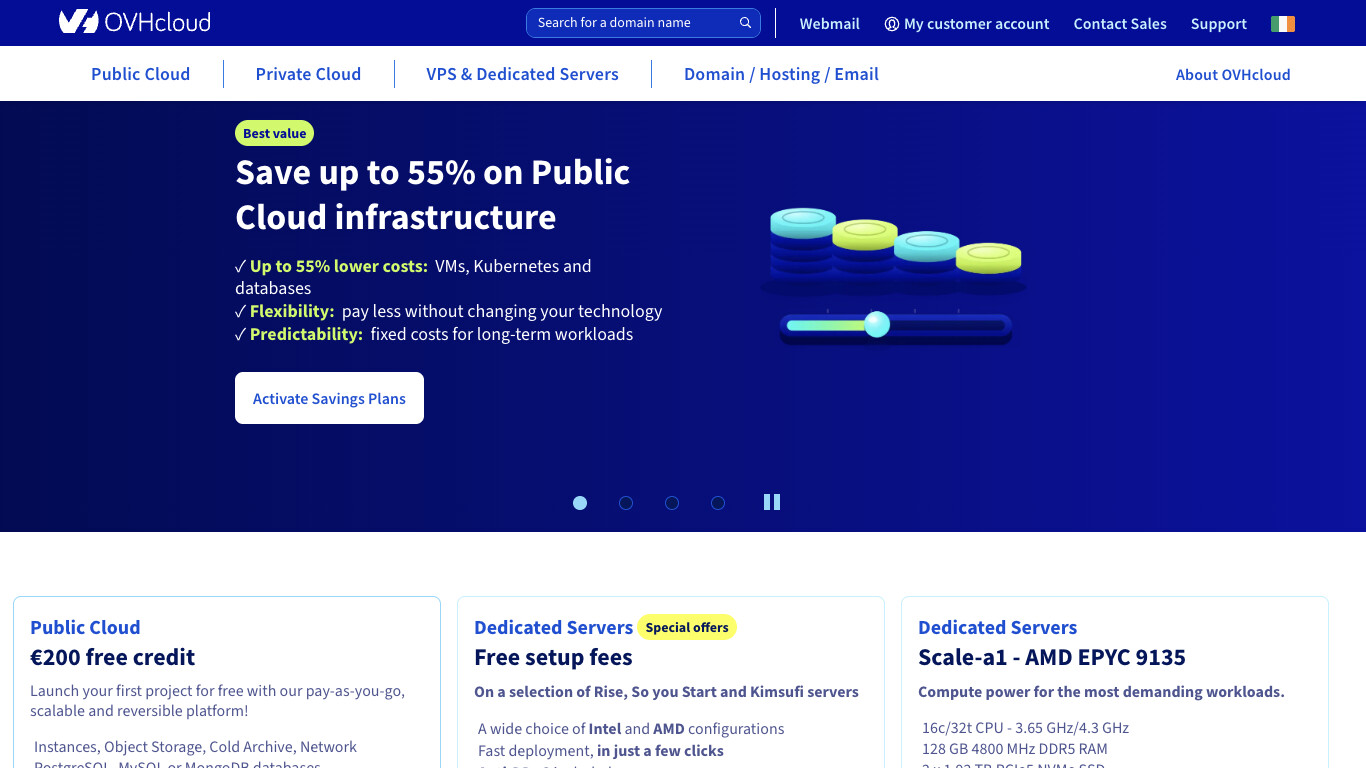Open the Free setup fees card
The image size is (1366, 768).
[671, 682]
